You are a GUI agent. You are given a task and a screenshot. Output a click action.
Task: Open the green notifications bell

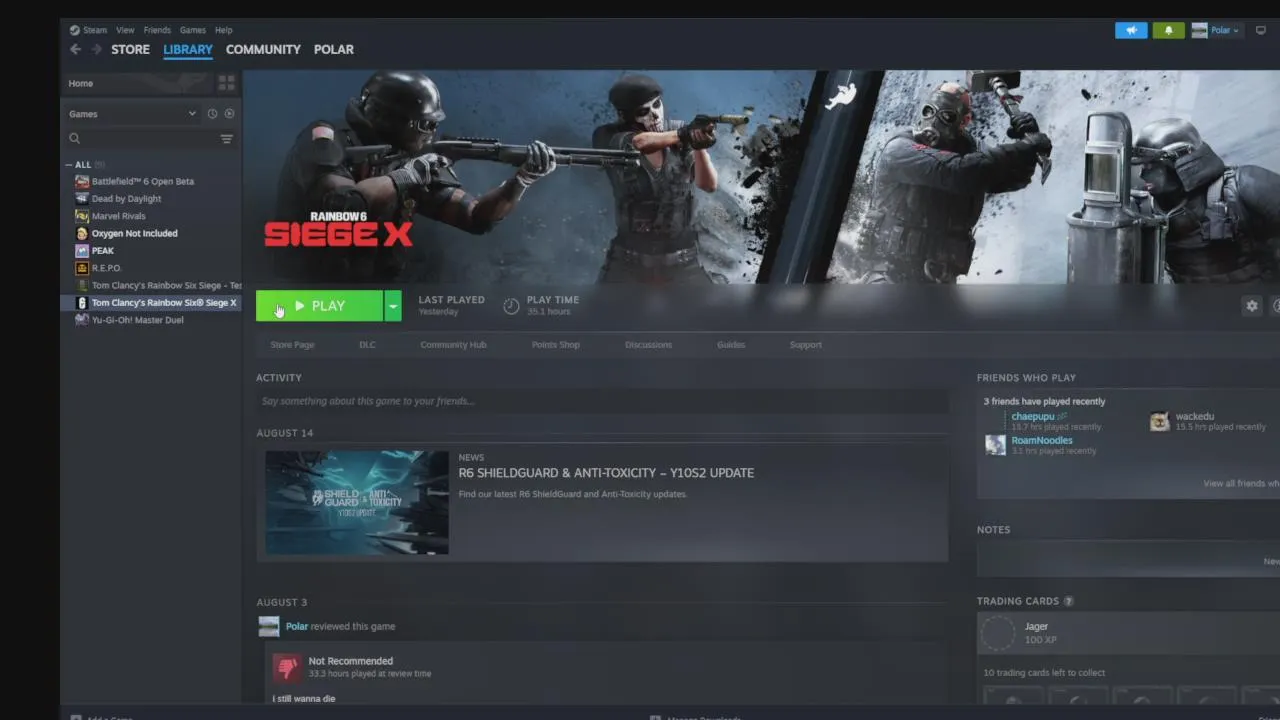[x=1168, y=30]
